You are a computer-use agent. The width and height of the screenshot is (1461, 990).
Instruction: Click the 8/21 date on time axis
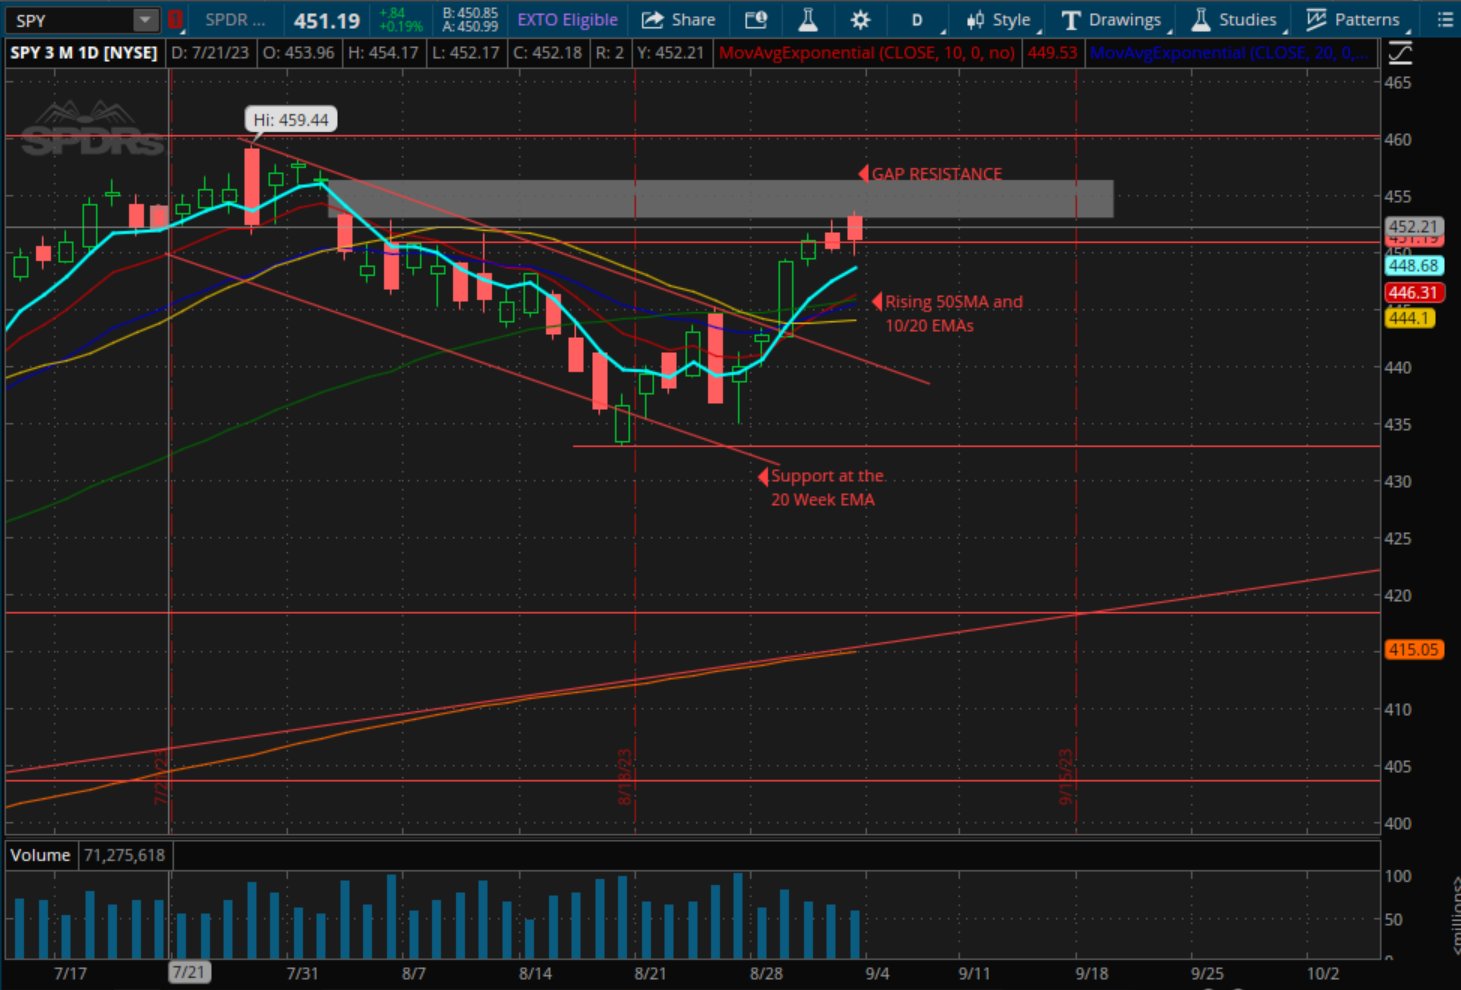(x=650, y=973)
